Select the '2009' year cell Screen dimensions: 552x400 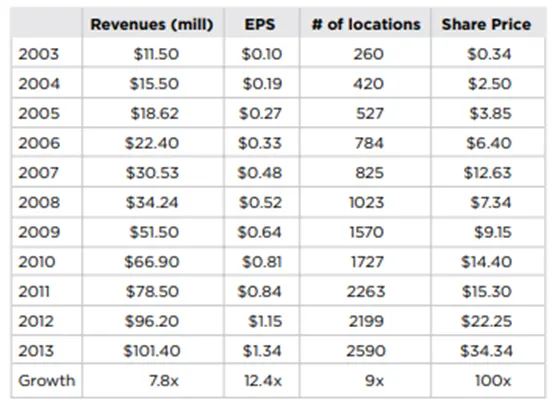39,232
